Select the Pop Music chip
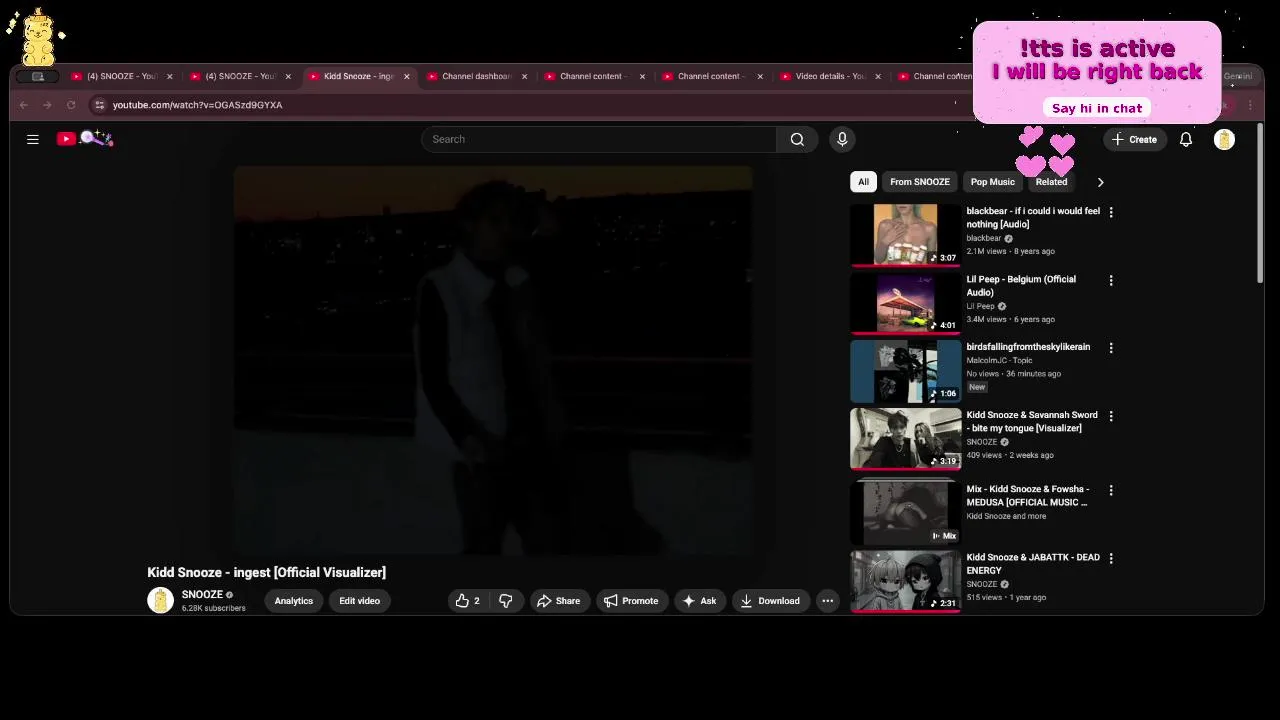 click(x=993, y=182)
